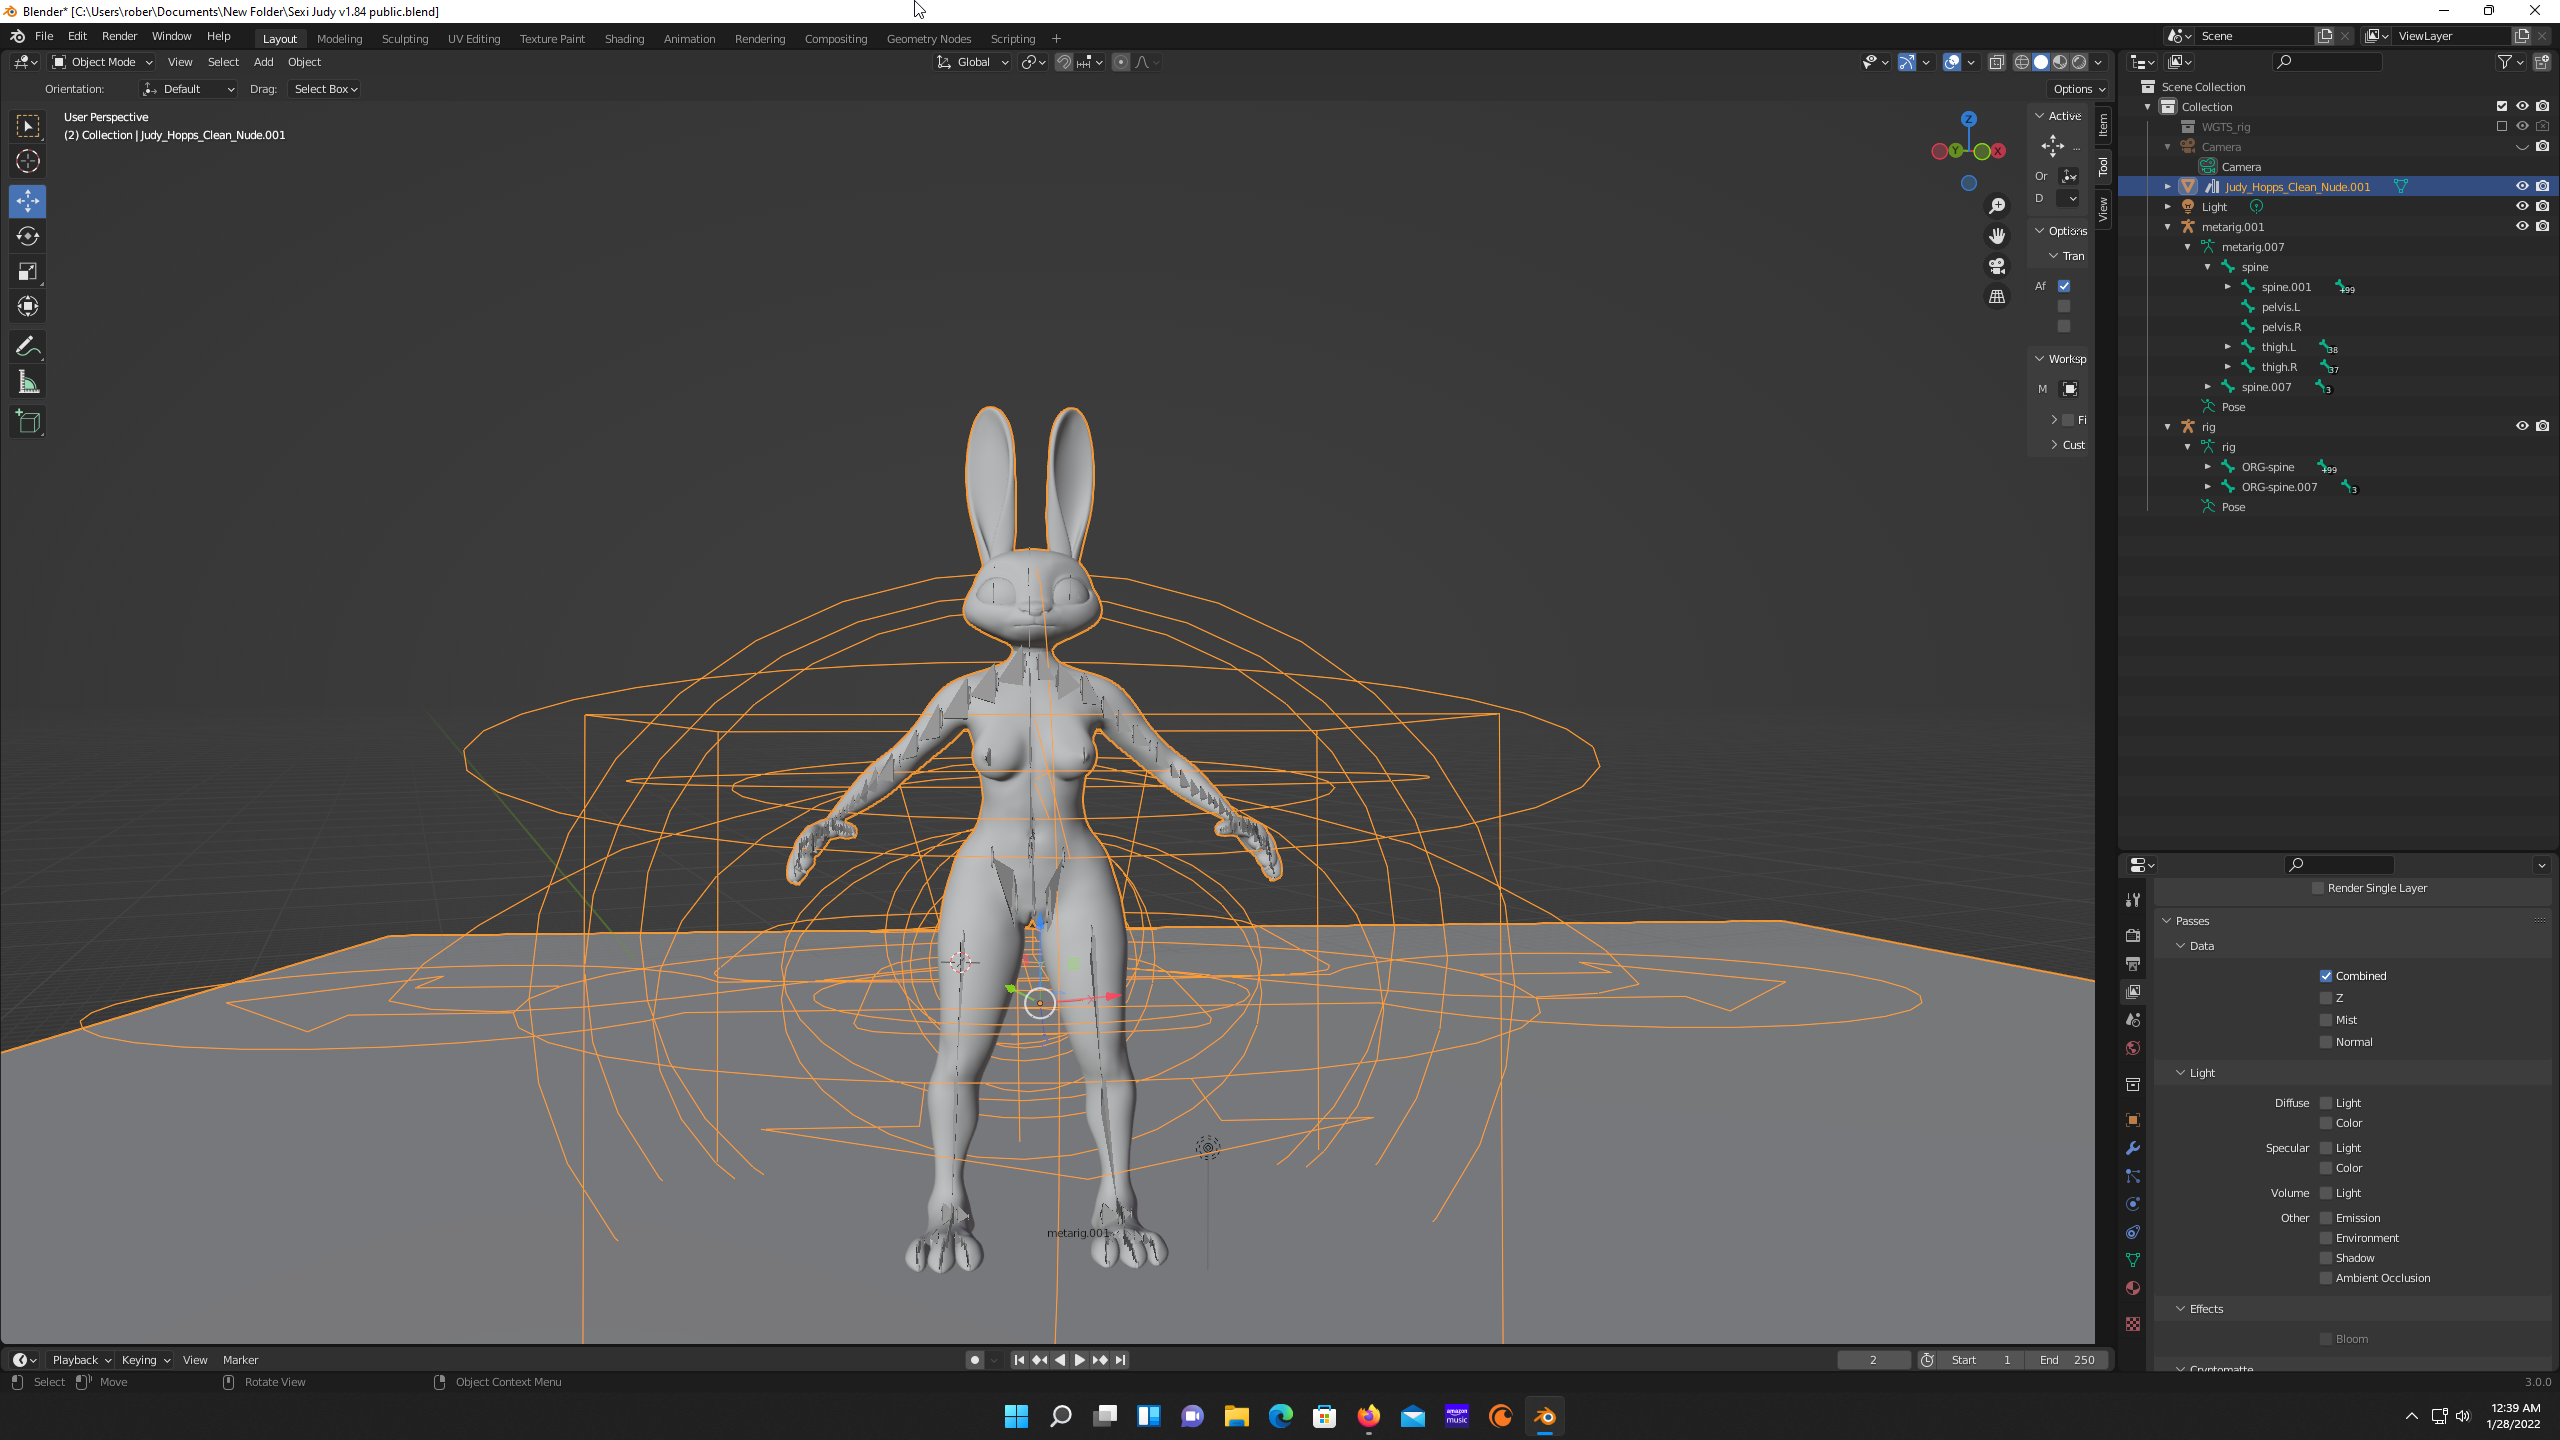The width and height of the screenshot is (2560, 1440).
Task: Click the Options button in viewport header
Action: (2079, 89)
